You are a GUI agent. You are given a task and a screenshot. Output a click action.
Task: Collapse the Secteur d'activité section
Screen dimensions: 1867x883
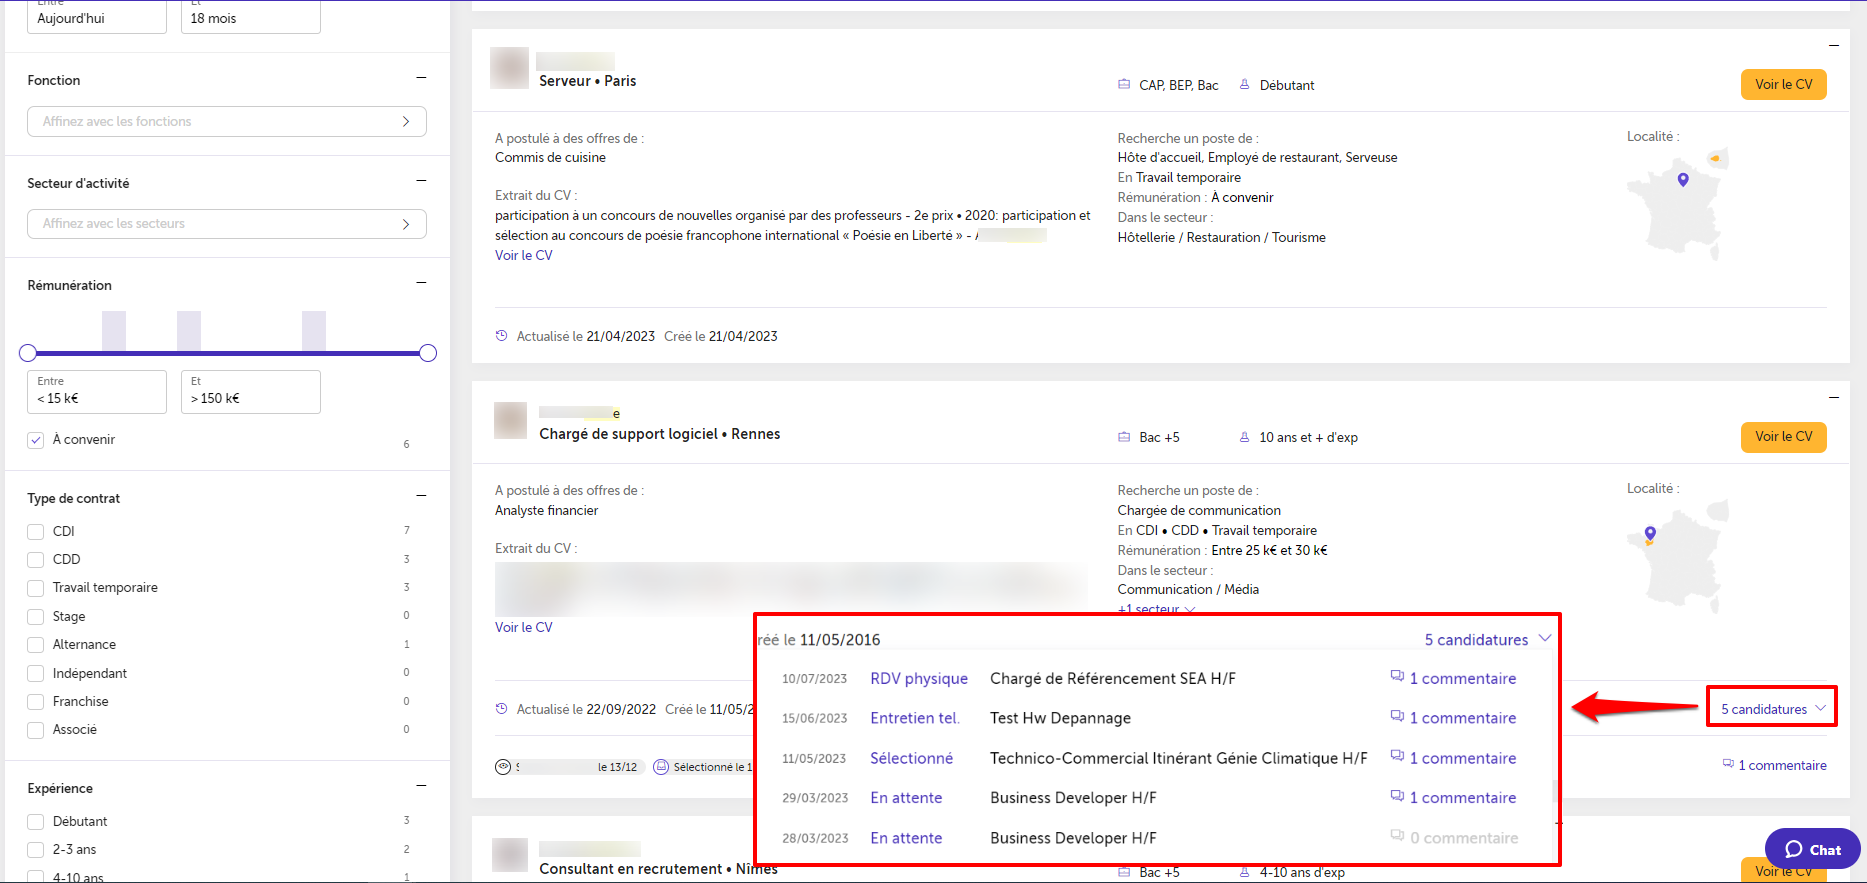coord(421,181)
